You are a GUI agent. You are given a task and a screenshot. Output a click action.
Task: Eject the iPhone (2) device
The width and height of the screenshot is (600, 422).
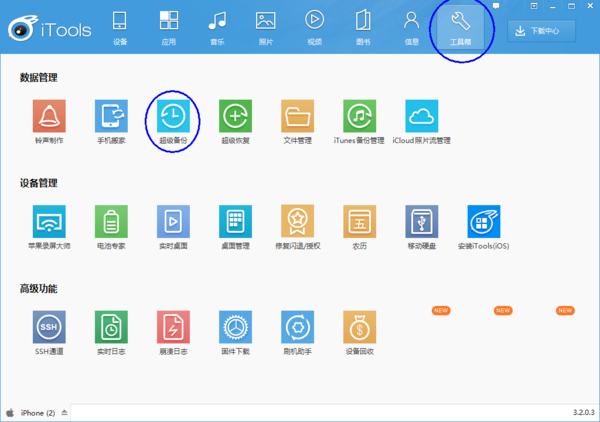(64, 412)
